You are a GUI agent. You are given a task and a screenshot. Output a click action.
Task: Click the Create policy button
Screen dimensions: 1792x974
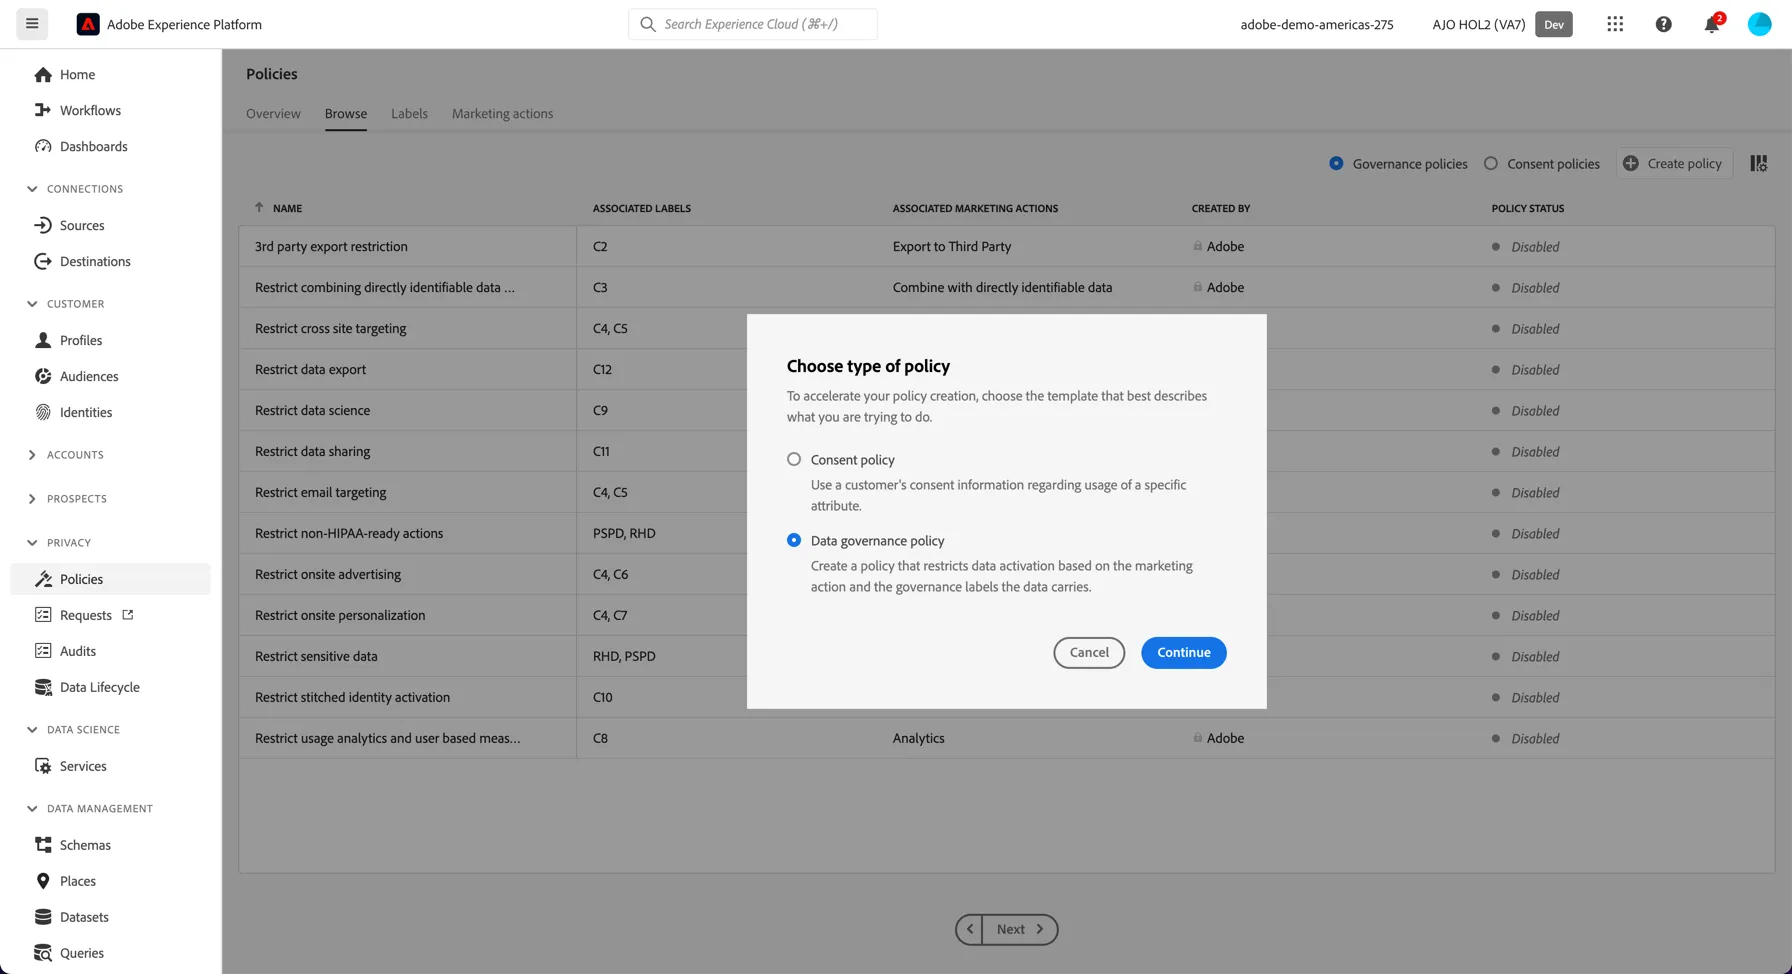pyautogui.click(x=1673, y=164)
